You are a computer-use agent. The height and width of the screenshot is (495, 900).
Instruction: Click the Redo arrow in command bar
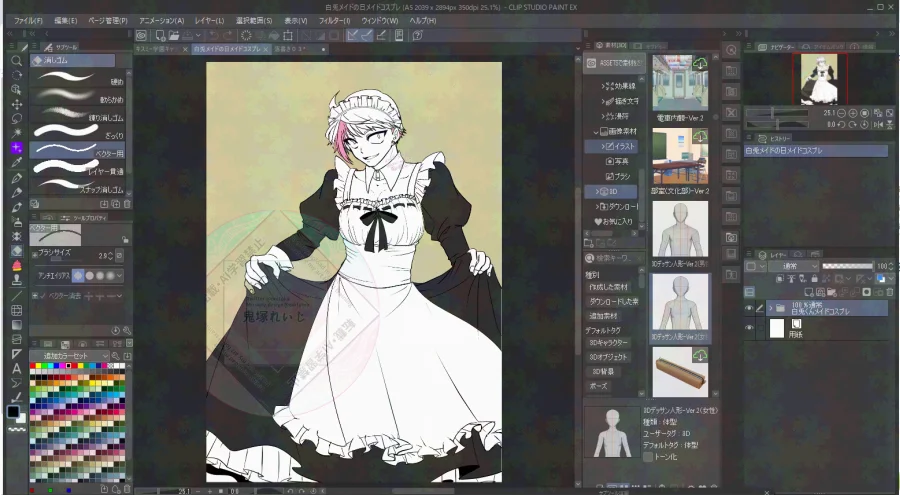(x=228, y=36)
